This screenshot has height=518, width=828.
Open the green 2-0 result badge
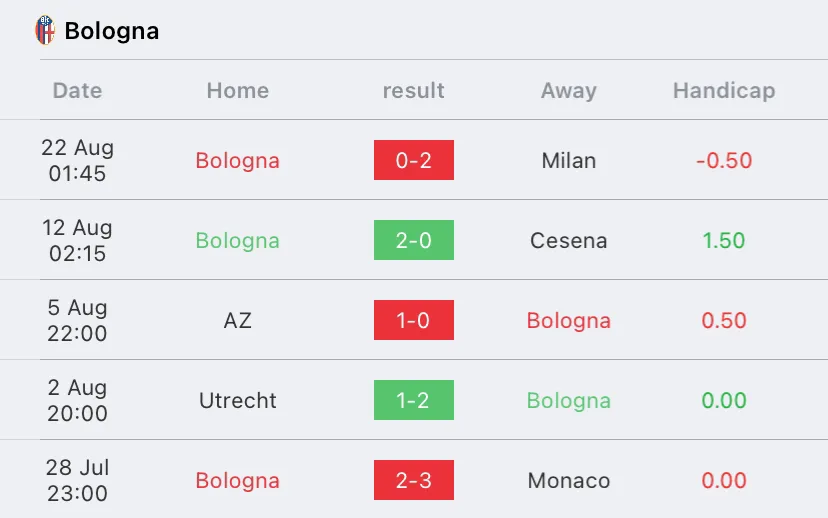[414, 240]
